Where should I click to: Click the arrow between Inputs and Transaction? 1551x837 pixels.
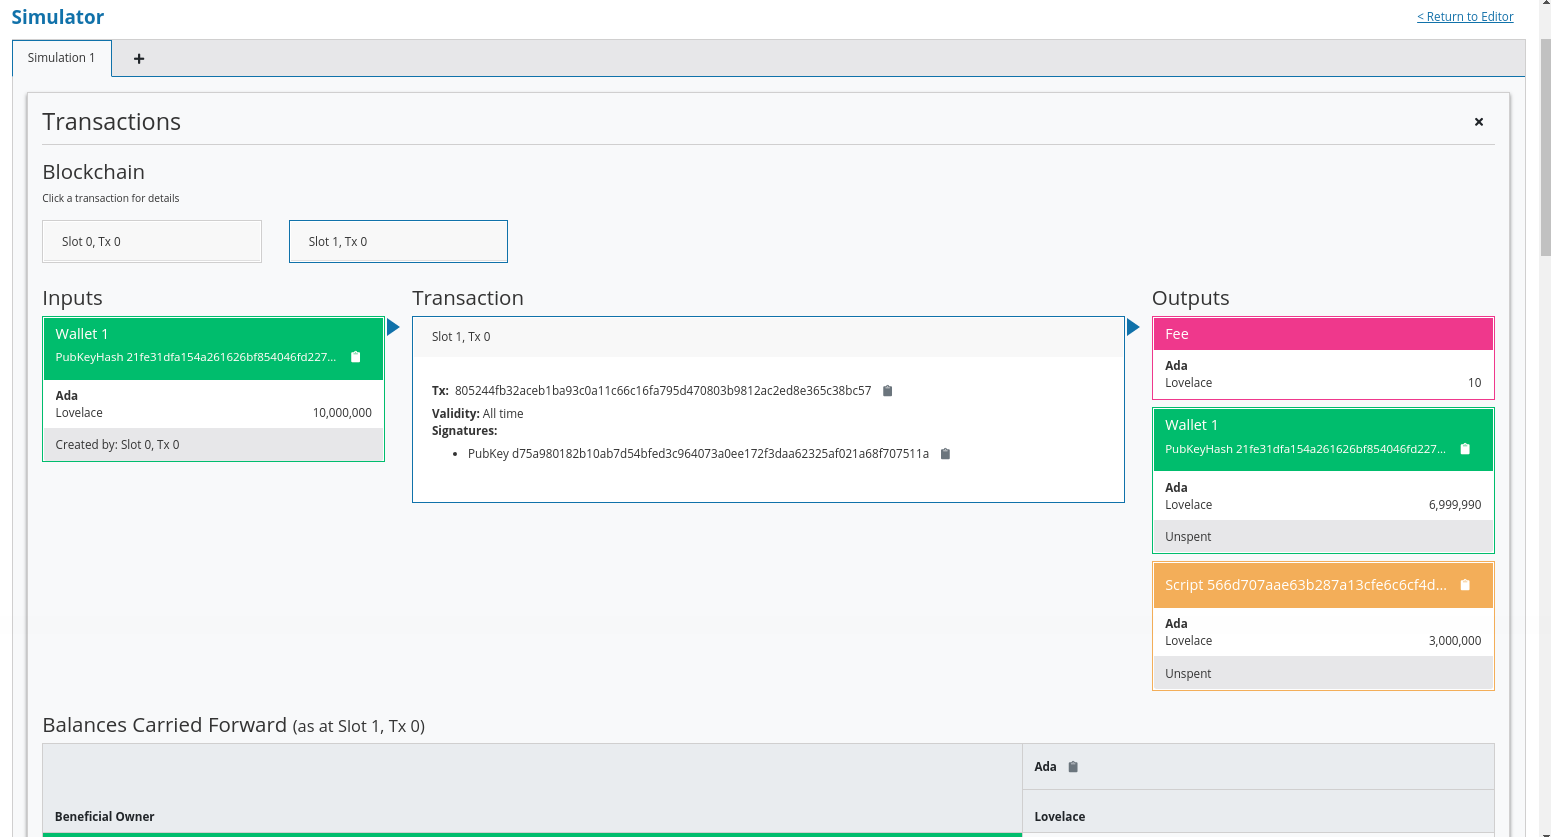pos(393,327)
